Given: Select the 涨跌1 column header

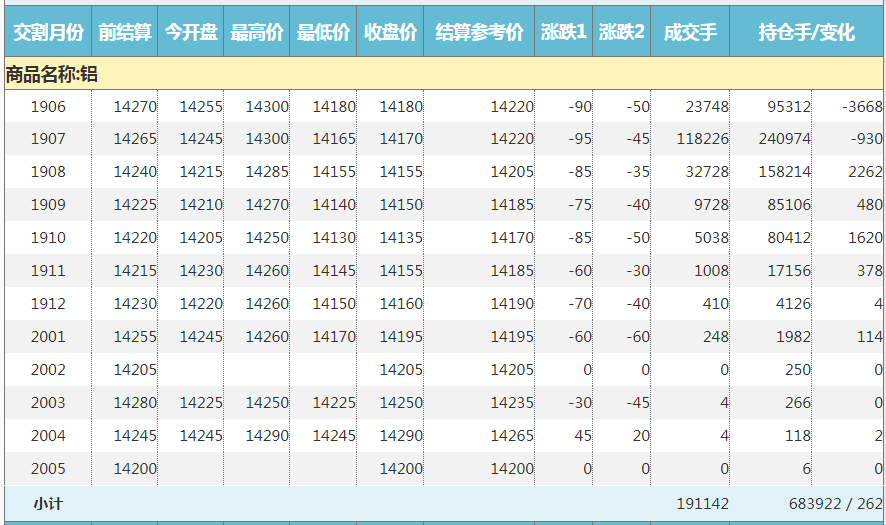Looking at the screenshot, I should pos(565,32).
